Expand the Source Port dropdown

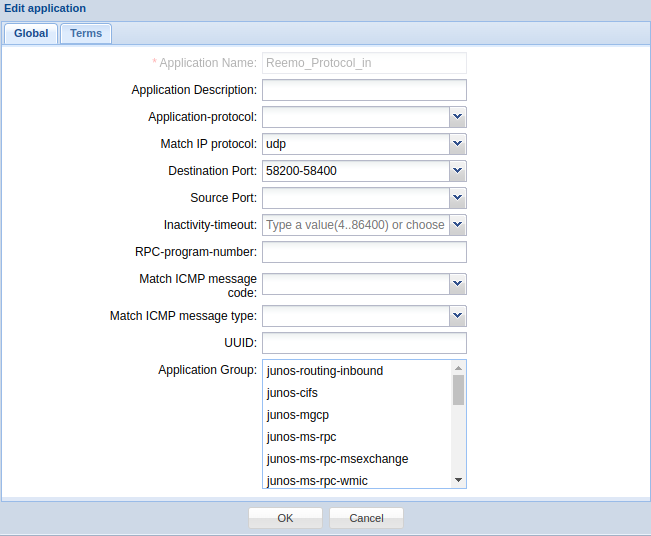click(x=457, y=198)
